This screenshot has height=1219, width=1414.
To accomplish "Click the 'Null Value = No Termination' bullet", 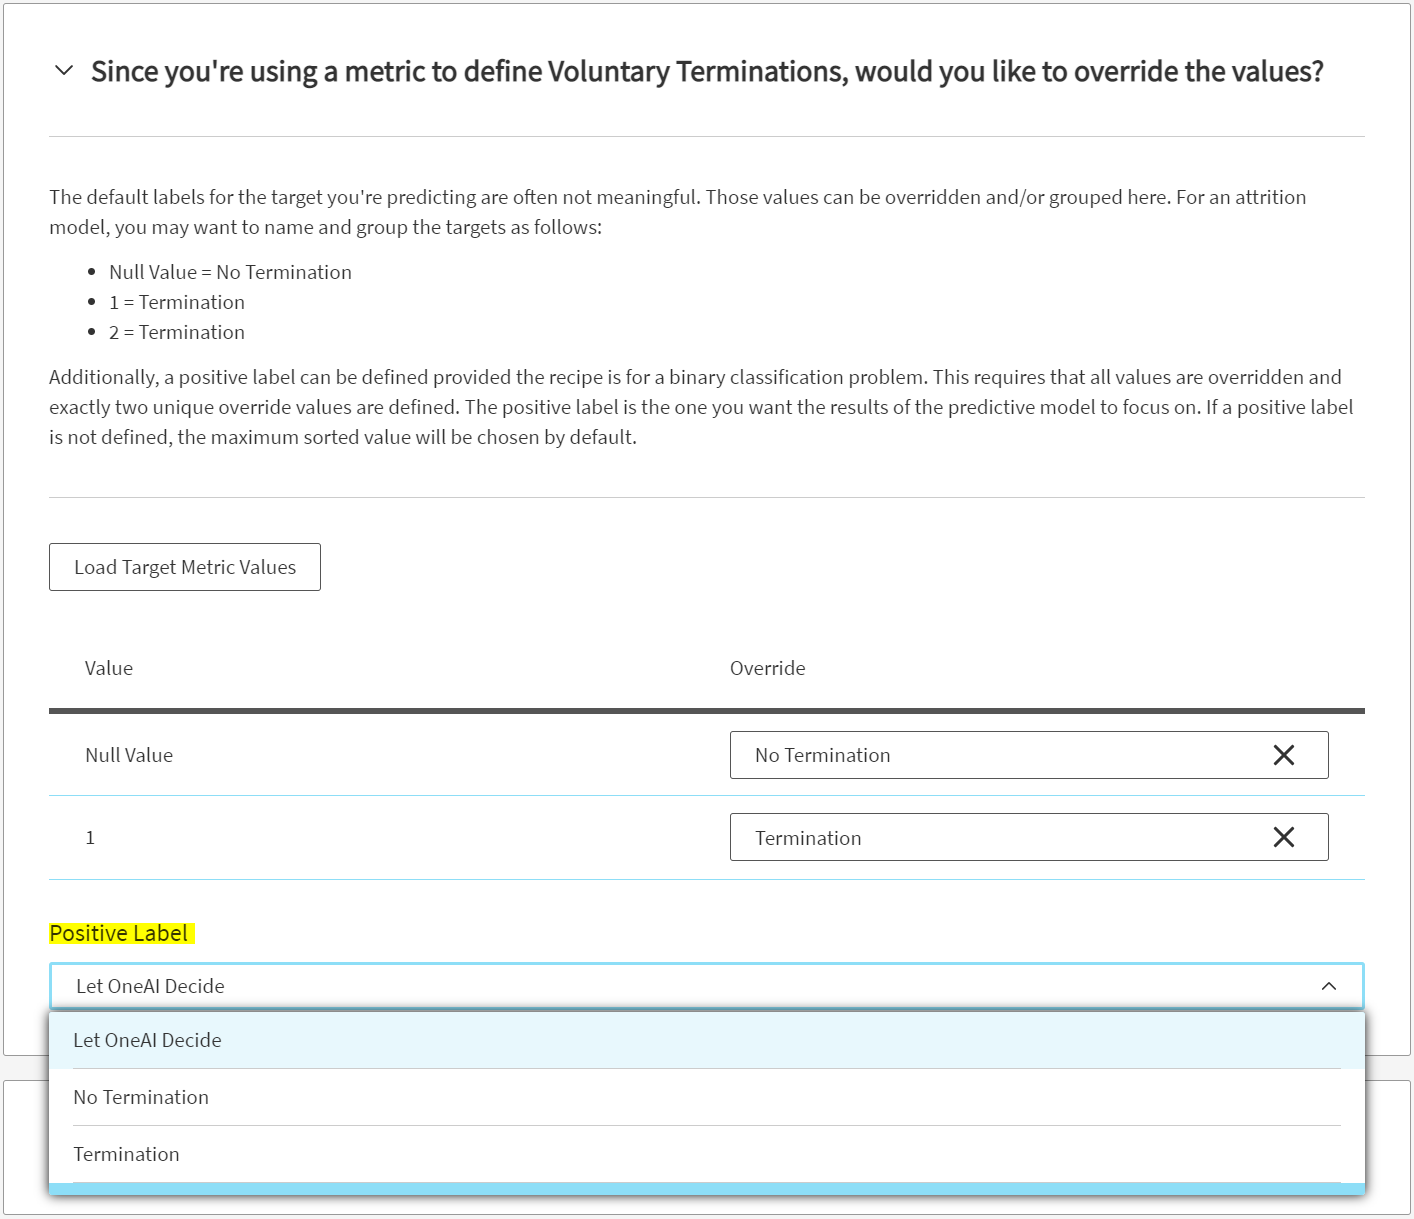I will pos(230,272).
